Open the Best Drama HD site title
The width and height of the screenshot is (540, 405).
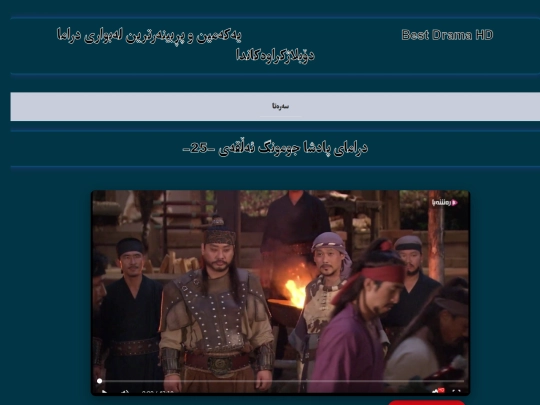tap(447, 35)
